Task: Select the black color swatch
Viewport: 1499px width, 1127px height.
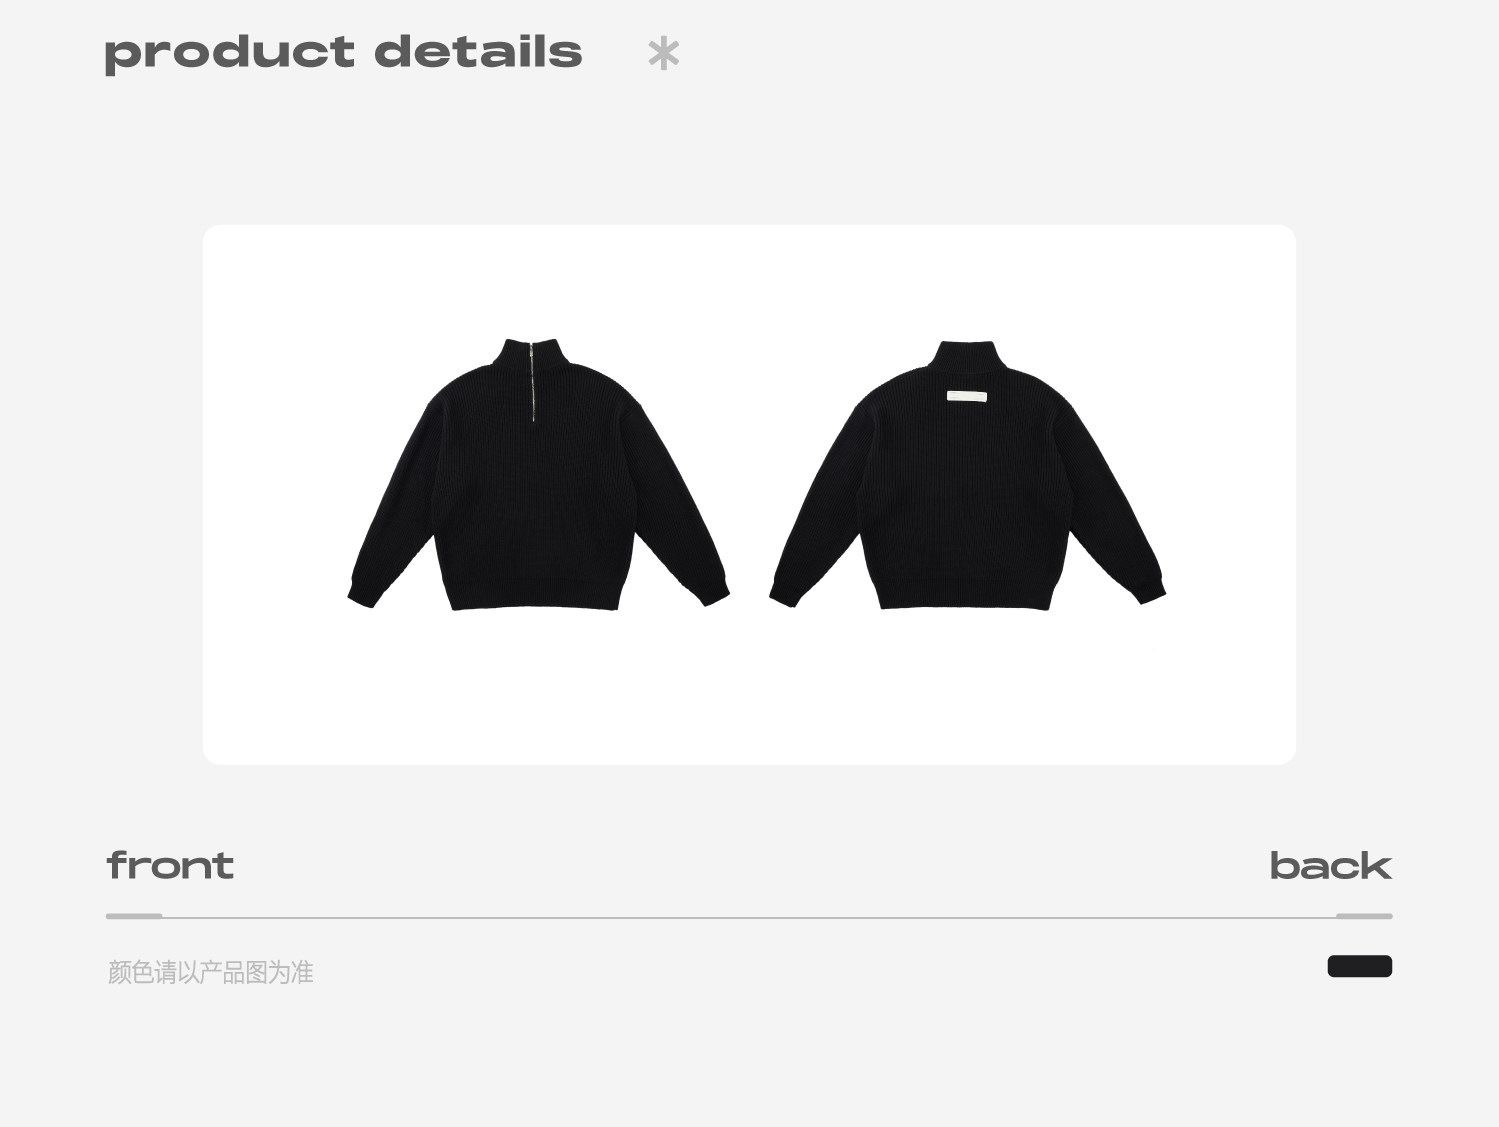Action: [1359, 966]
